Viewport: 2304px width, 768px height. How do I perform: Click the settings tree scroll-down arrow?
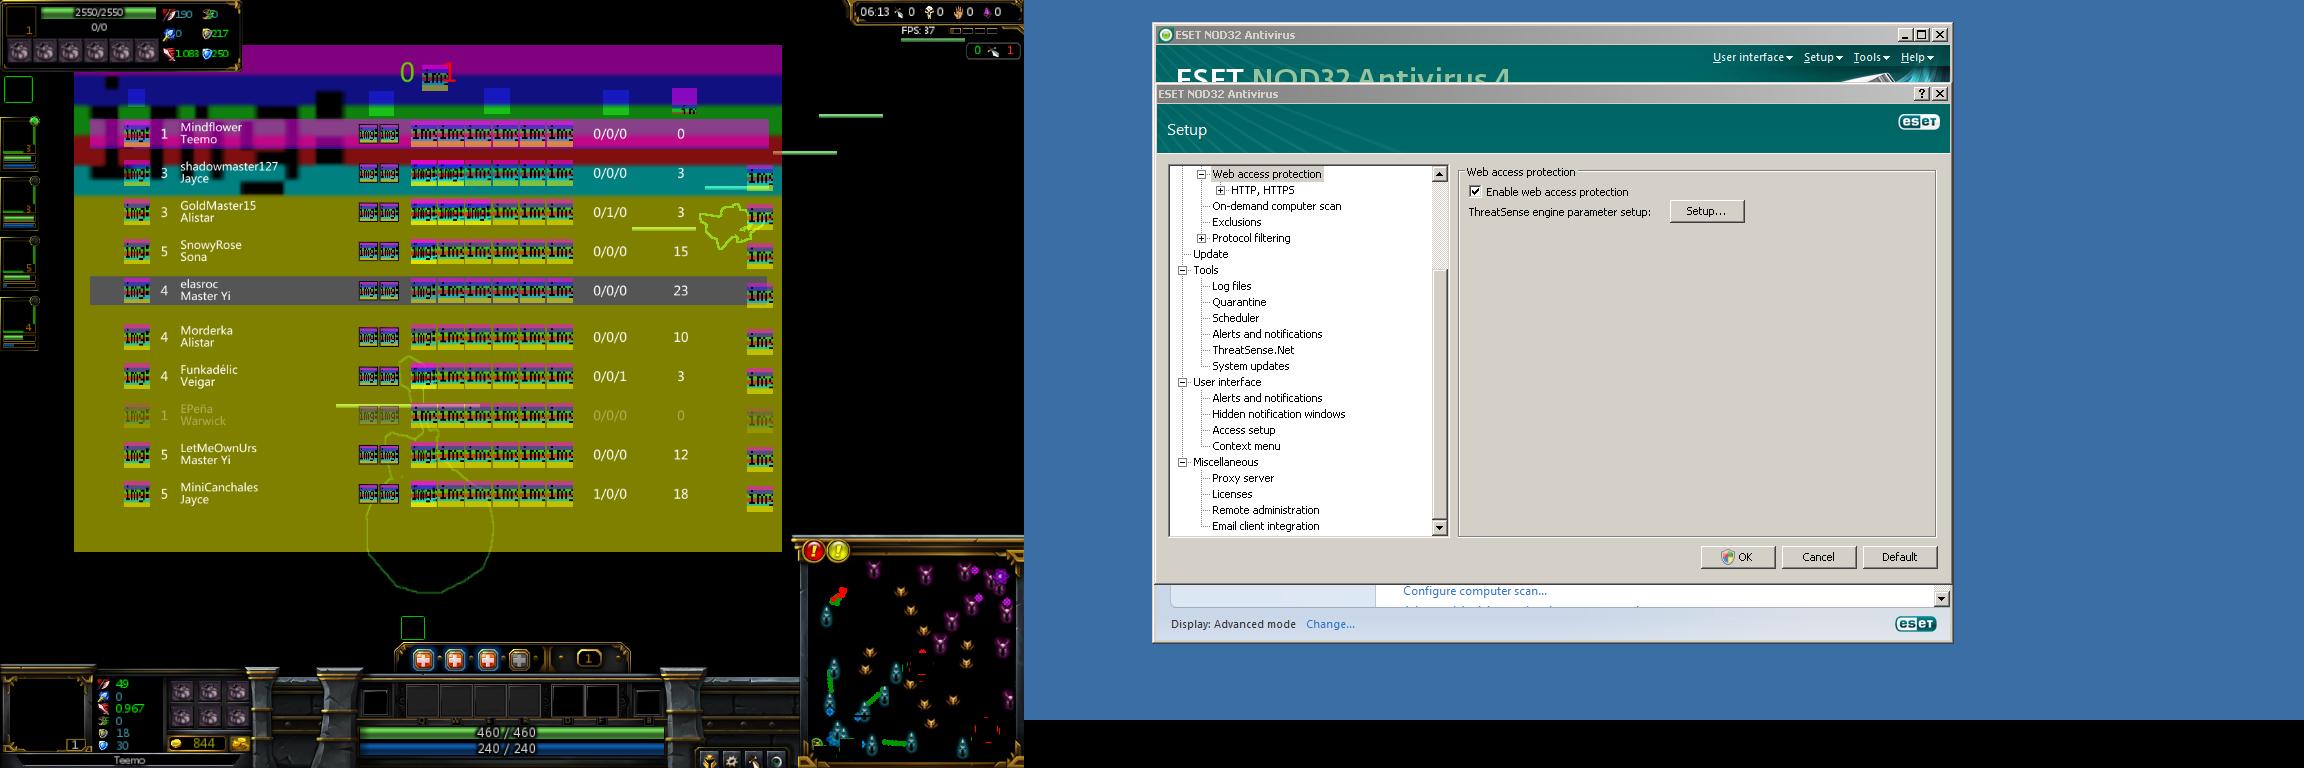pos(1440,527)
